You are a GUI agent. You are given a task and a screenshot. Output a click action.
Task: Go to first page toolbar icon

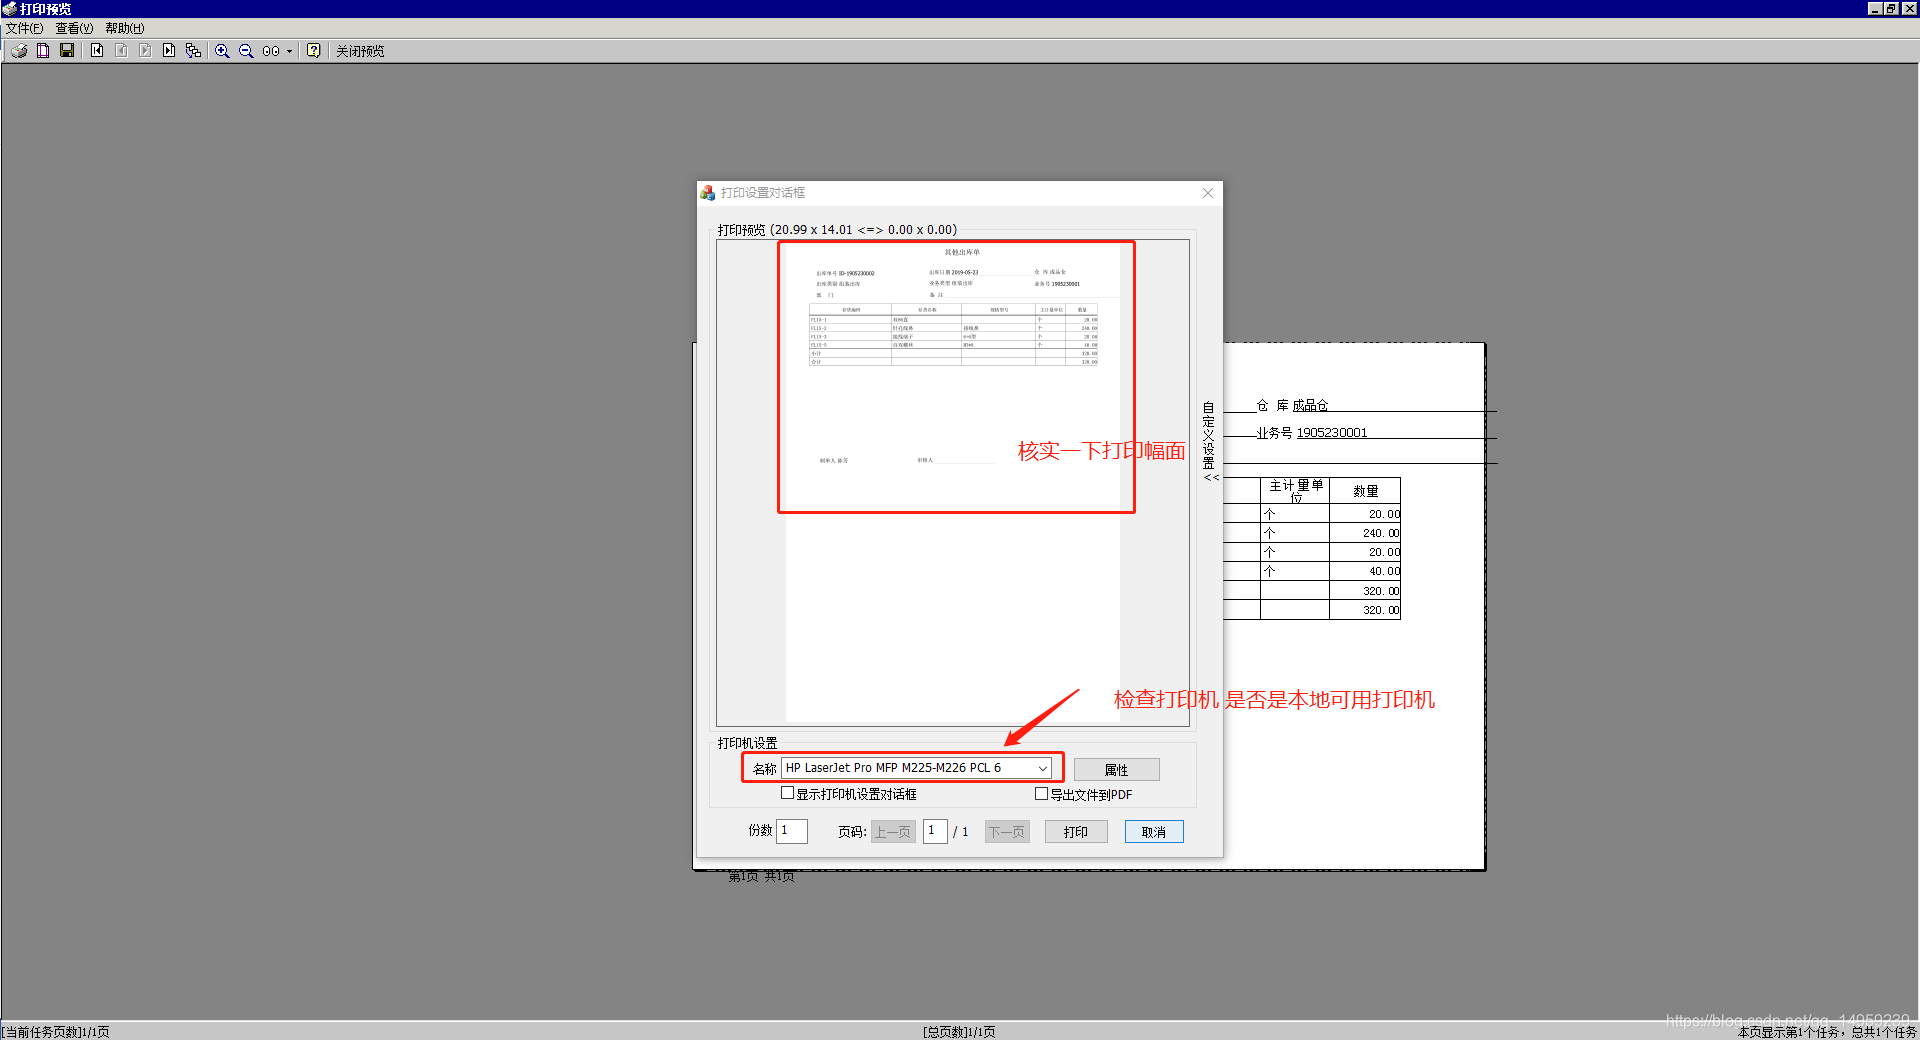point(97,51)
